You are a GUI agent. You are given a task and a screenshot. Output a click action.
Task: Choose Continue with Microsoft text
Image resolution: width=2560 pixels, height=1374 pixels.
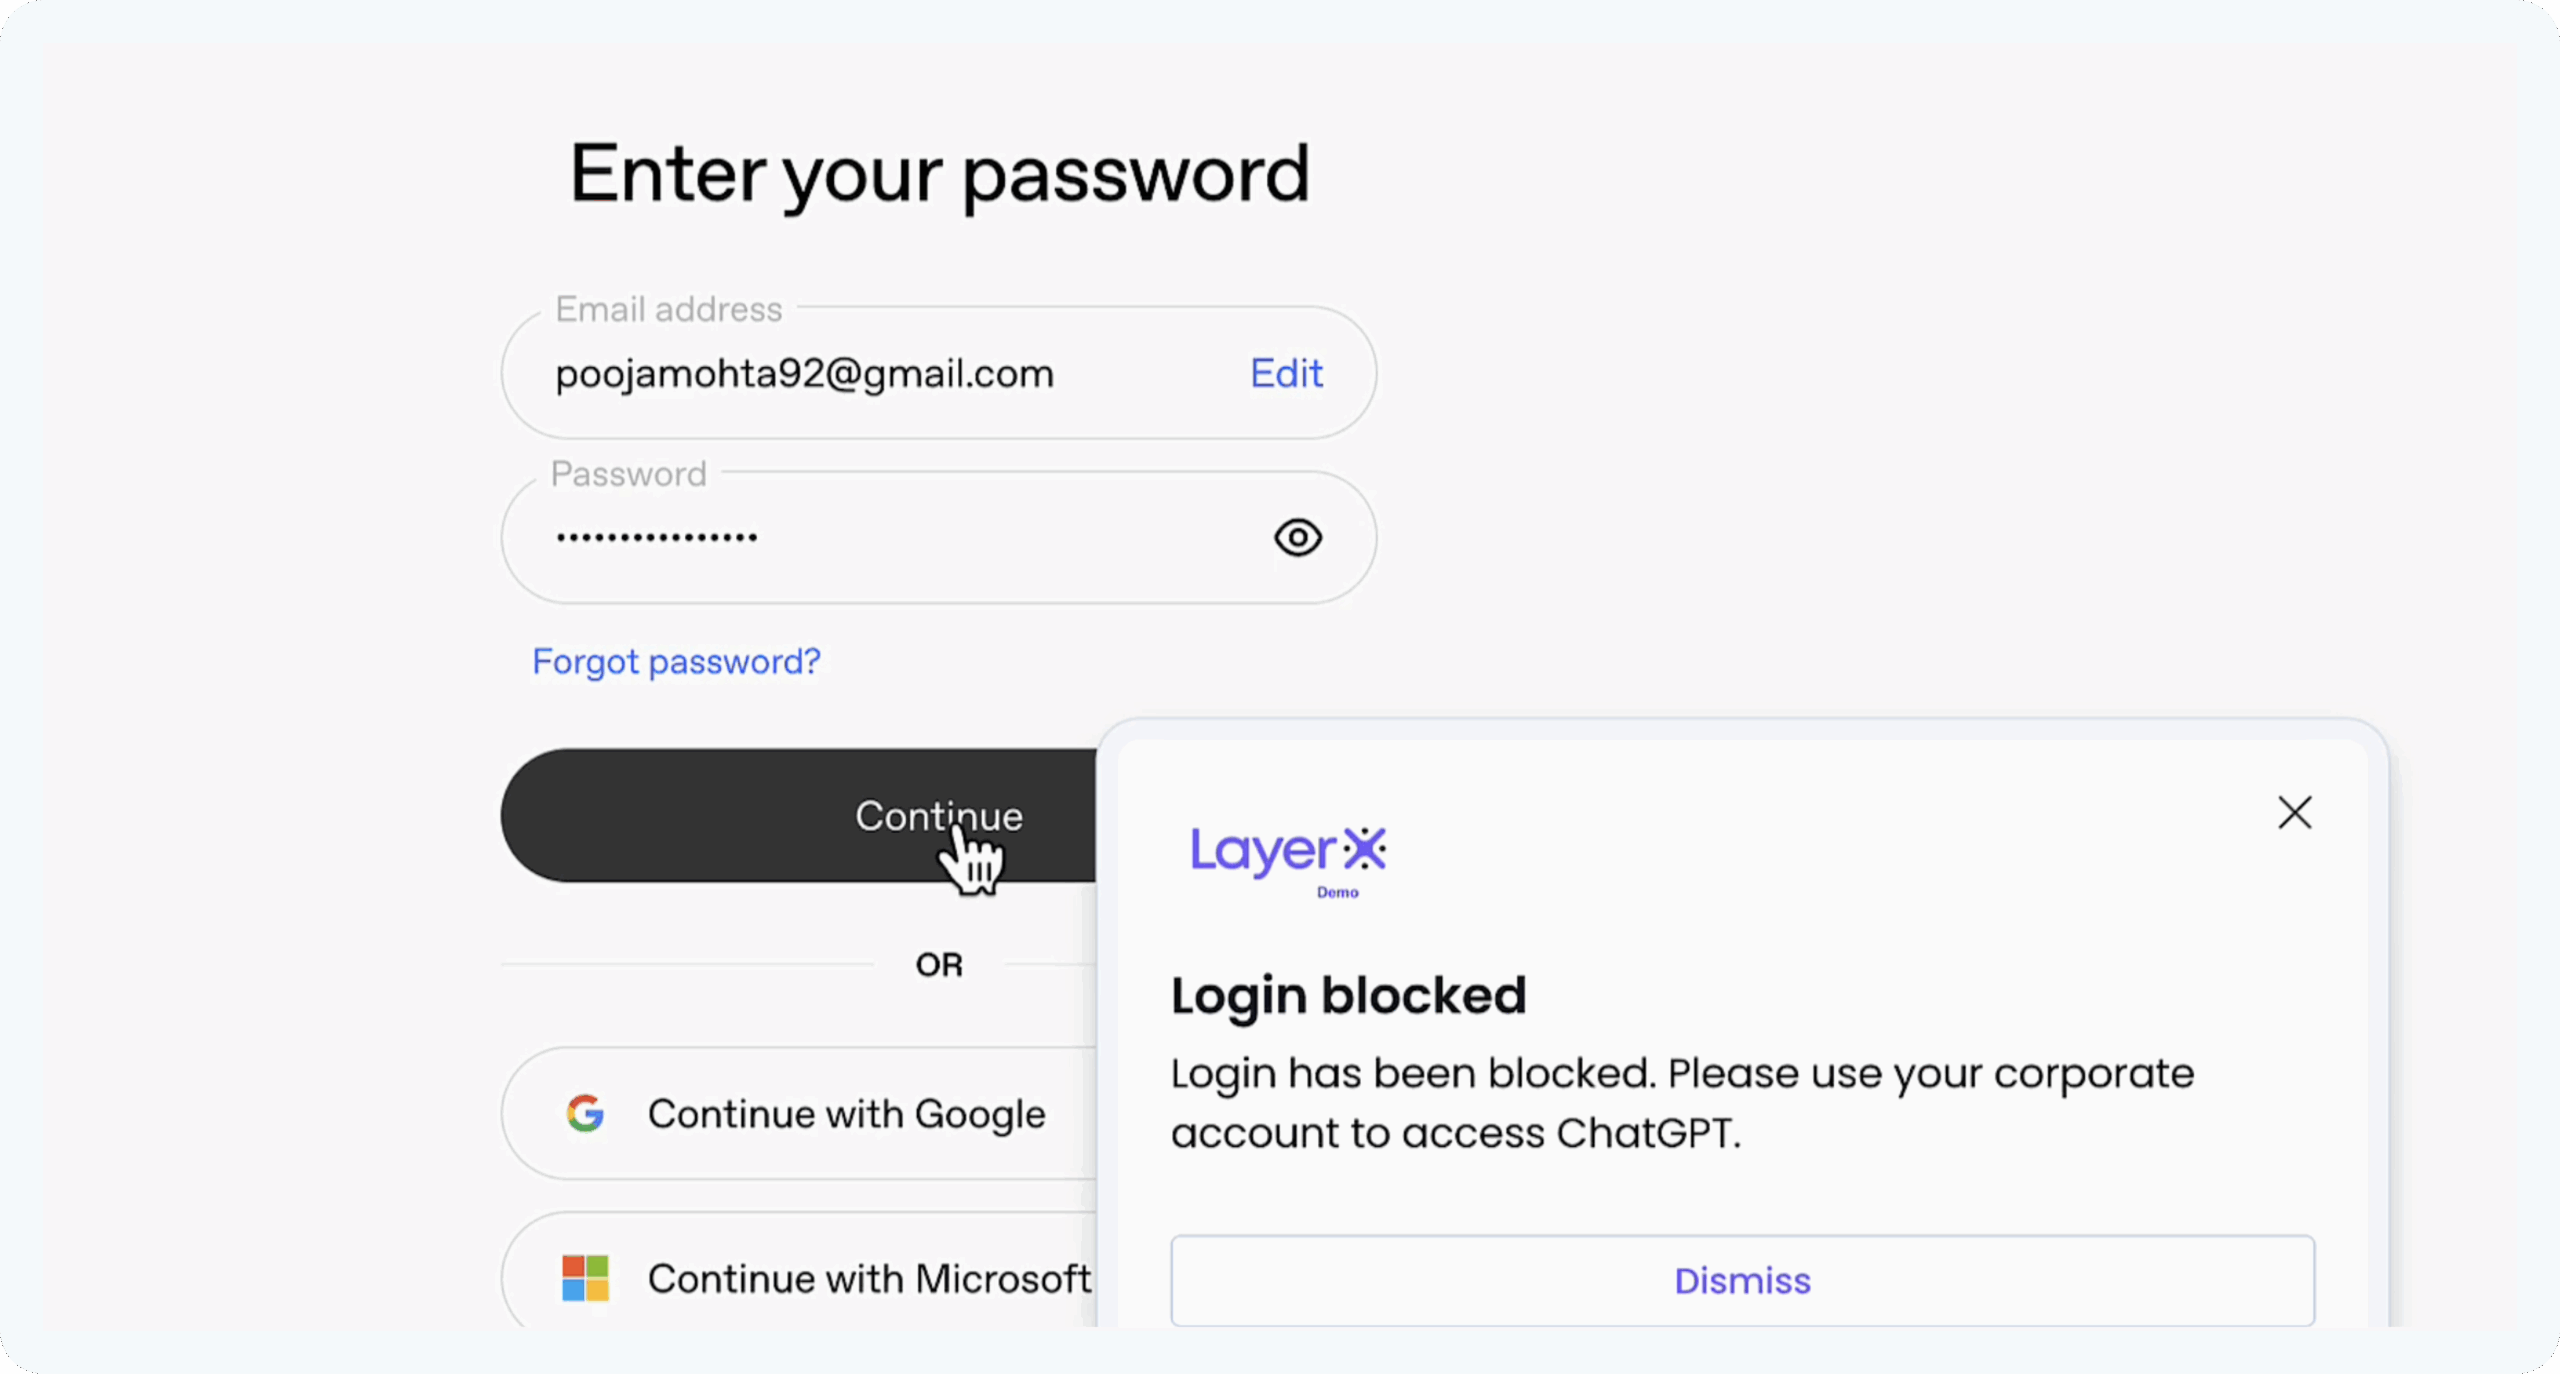click(x=868, y=1279)
